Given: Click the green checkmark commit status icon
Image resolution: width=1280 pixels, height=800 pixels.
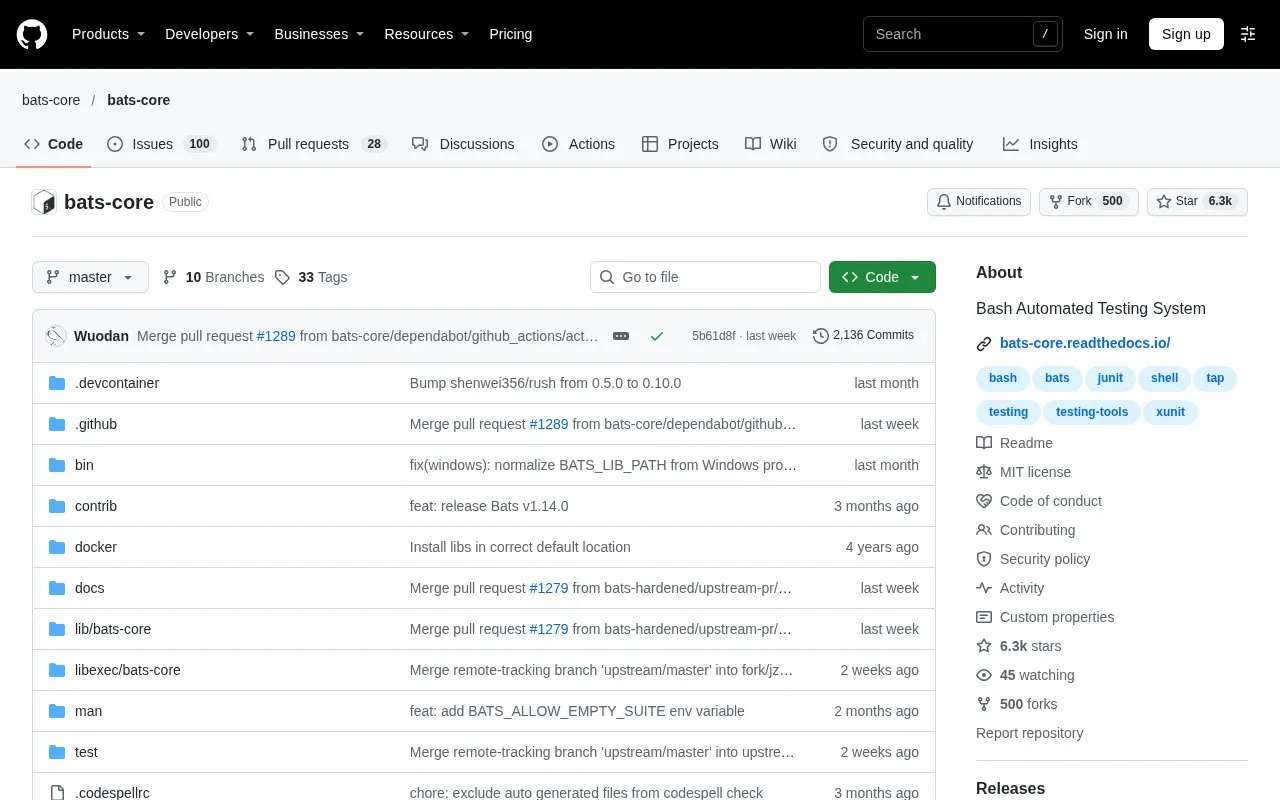Looking at the screenshot, I should click(657, 336).
